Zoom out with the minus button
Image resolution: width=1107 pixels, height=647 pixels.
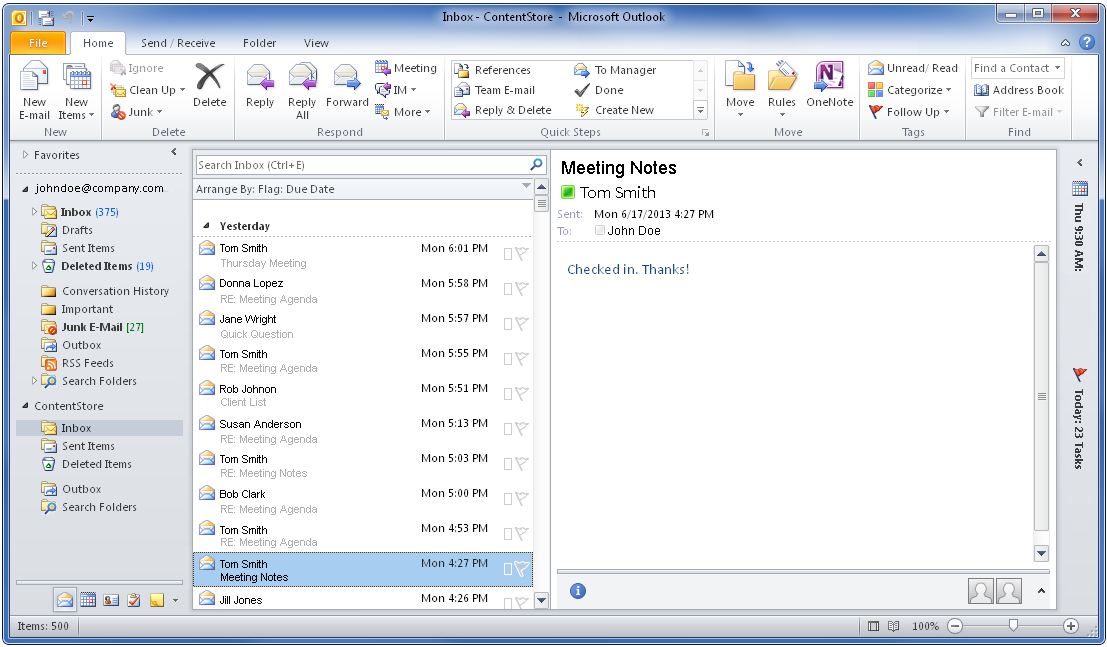(x=955, y=626)
